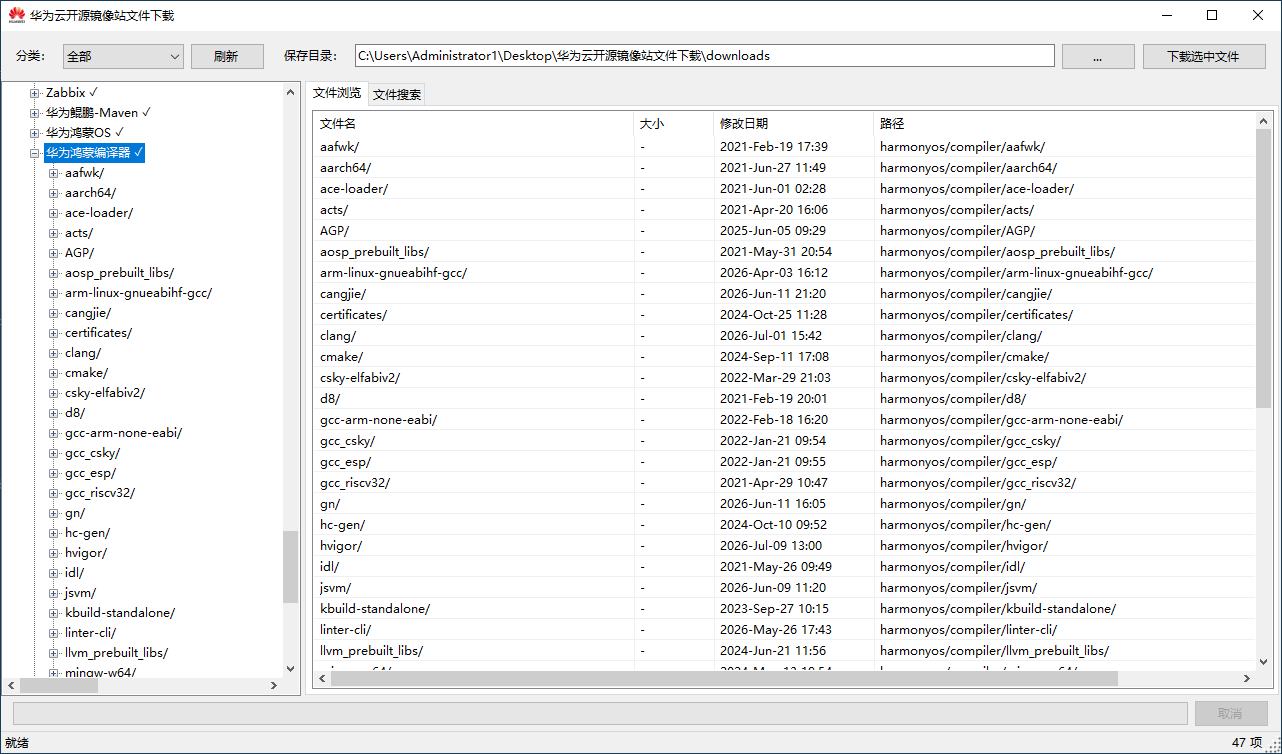Click the Huawei logo icon in title bar
This screenshot has width=1282, height=754.
click(17, 15)
